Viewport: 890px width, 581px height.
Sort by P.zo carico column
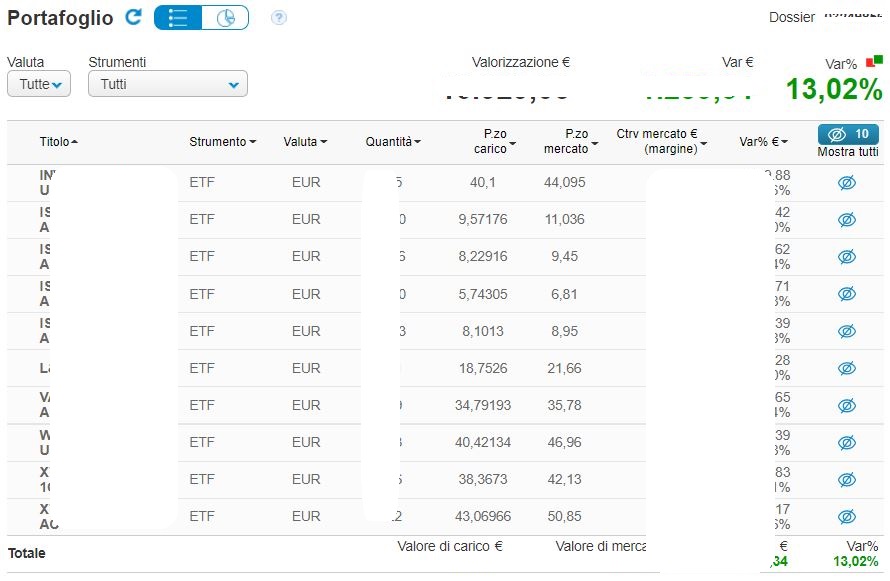tap(494, 142)
